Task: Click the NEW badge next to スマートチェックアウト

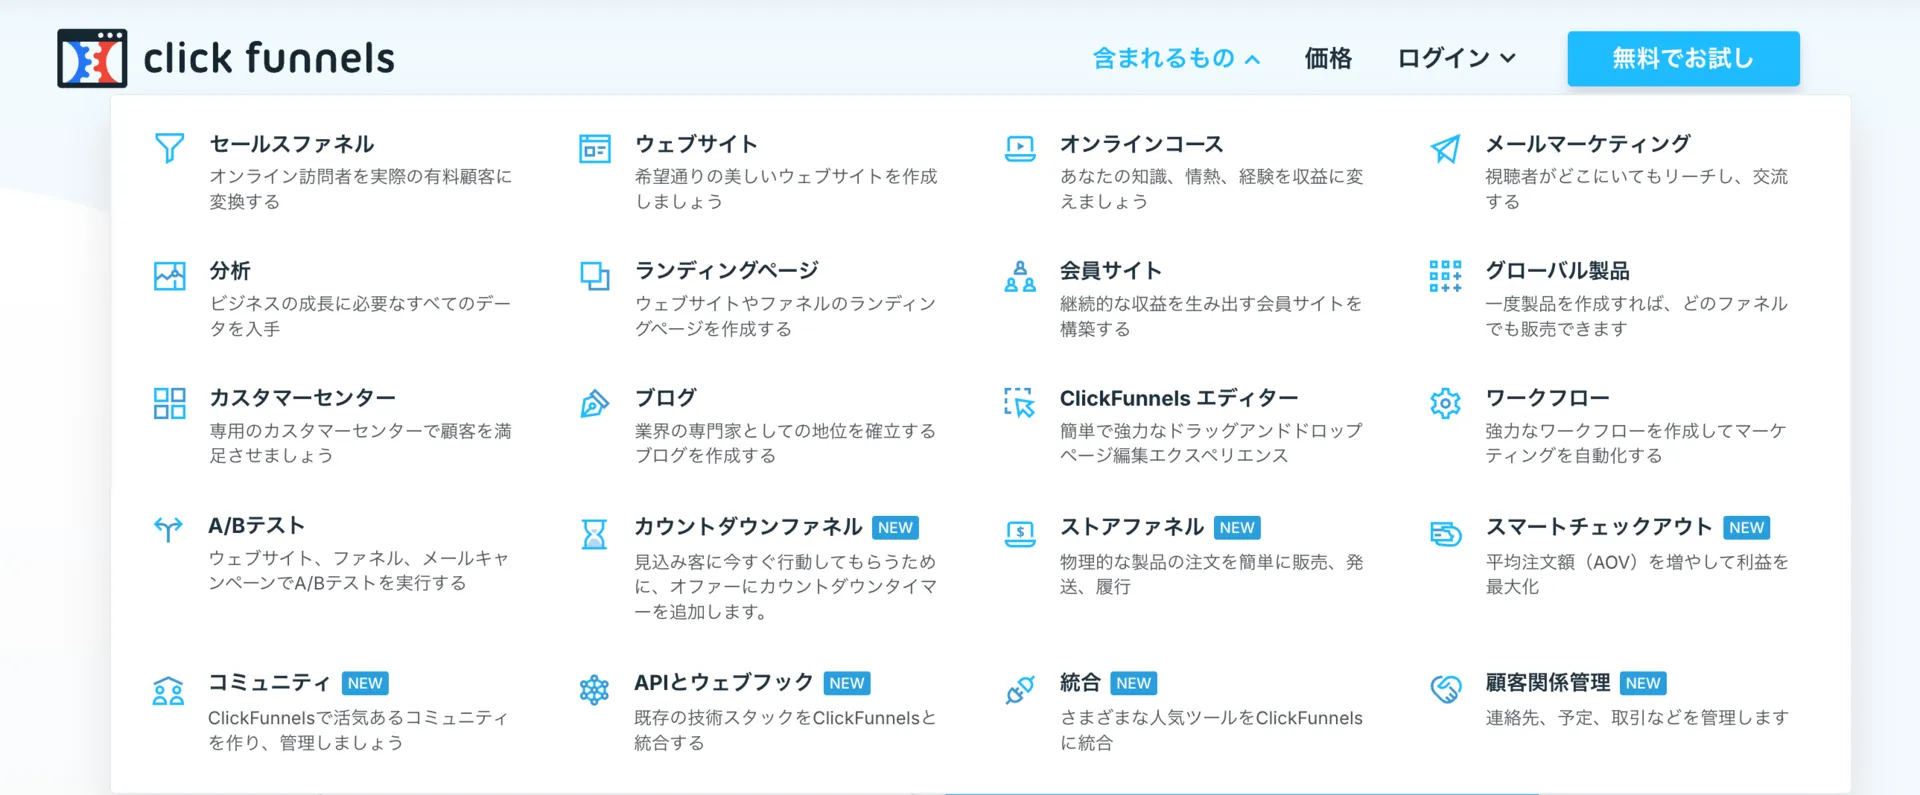Action: point(1746,528)
